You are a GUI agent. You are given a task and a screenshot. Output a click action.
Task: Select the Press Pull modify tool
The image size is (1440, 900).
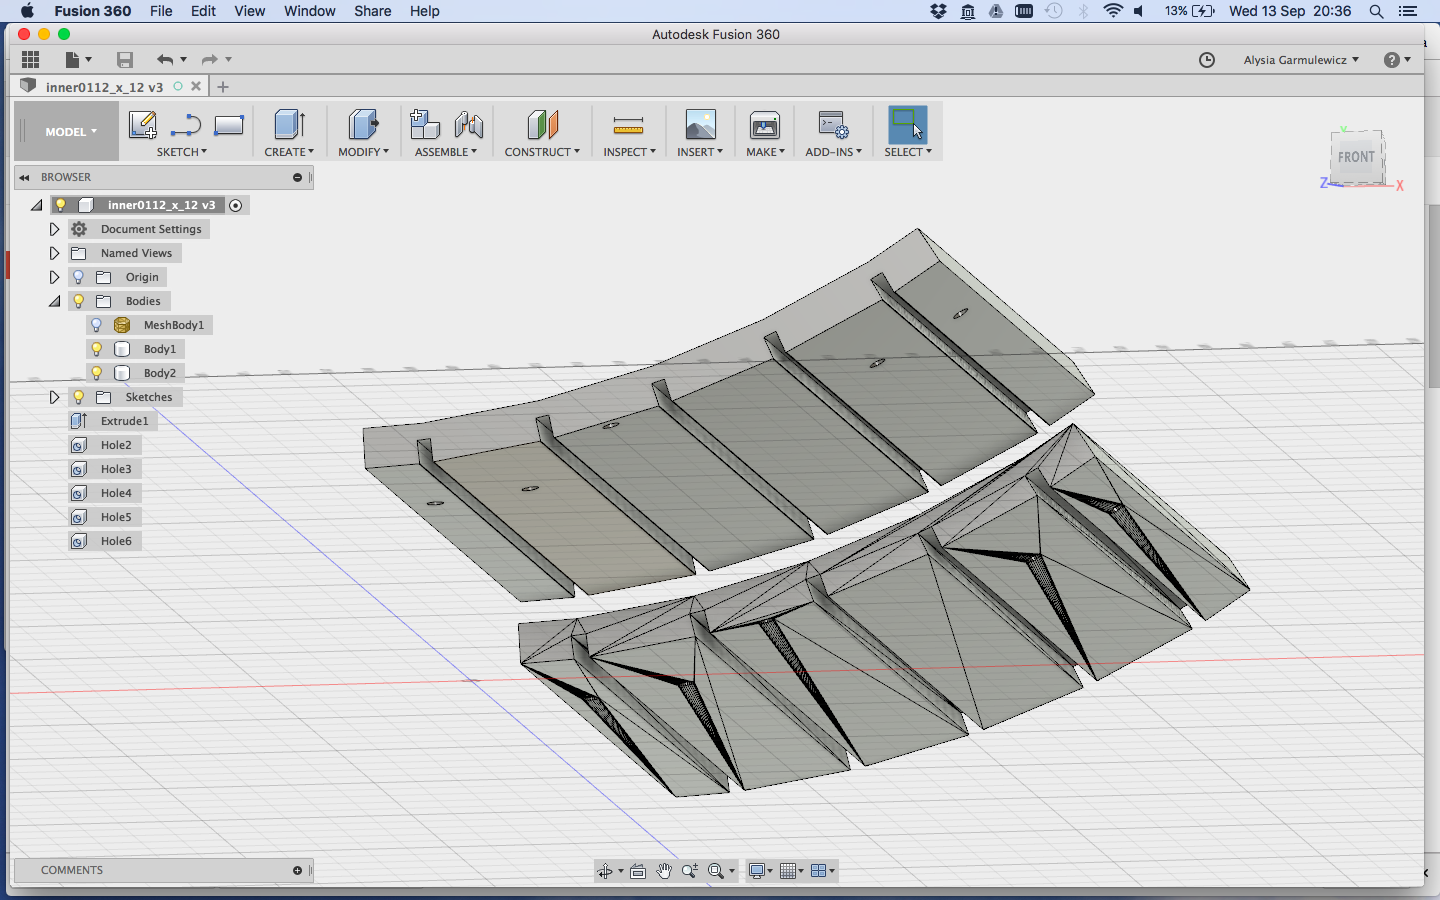pos(363,125)
